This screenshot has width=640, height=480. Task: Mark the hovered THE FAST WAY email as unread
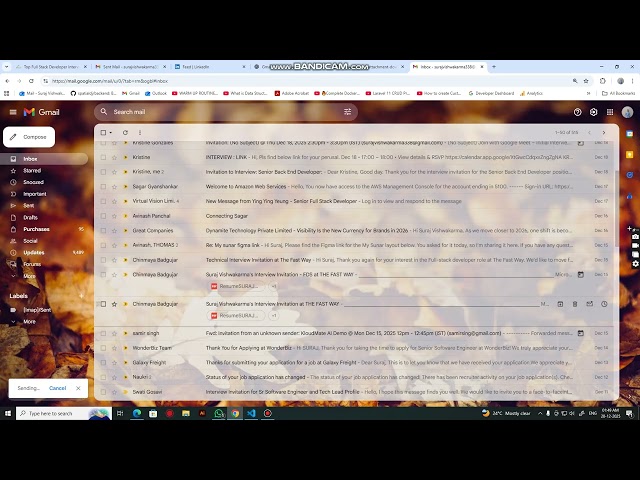[589, 304]
